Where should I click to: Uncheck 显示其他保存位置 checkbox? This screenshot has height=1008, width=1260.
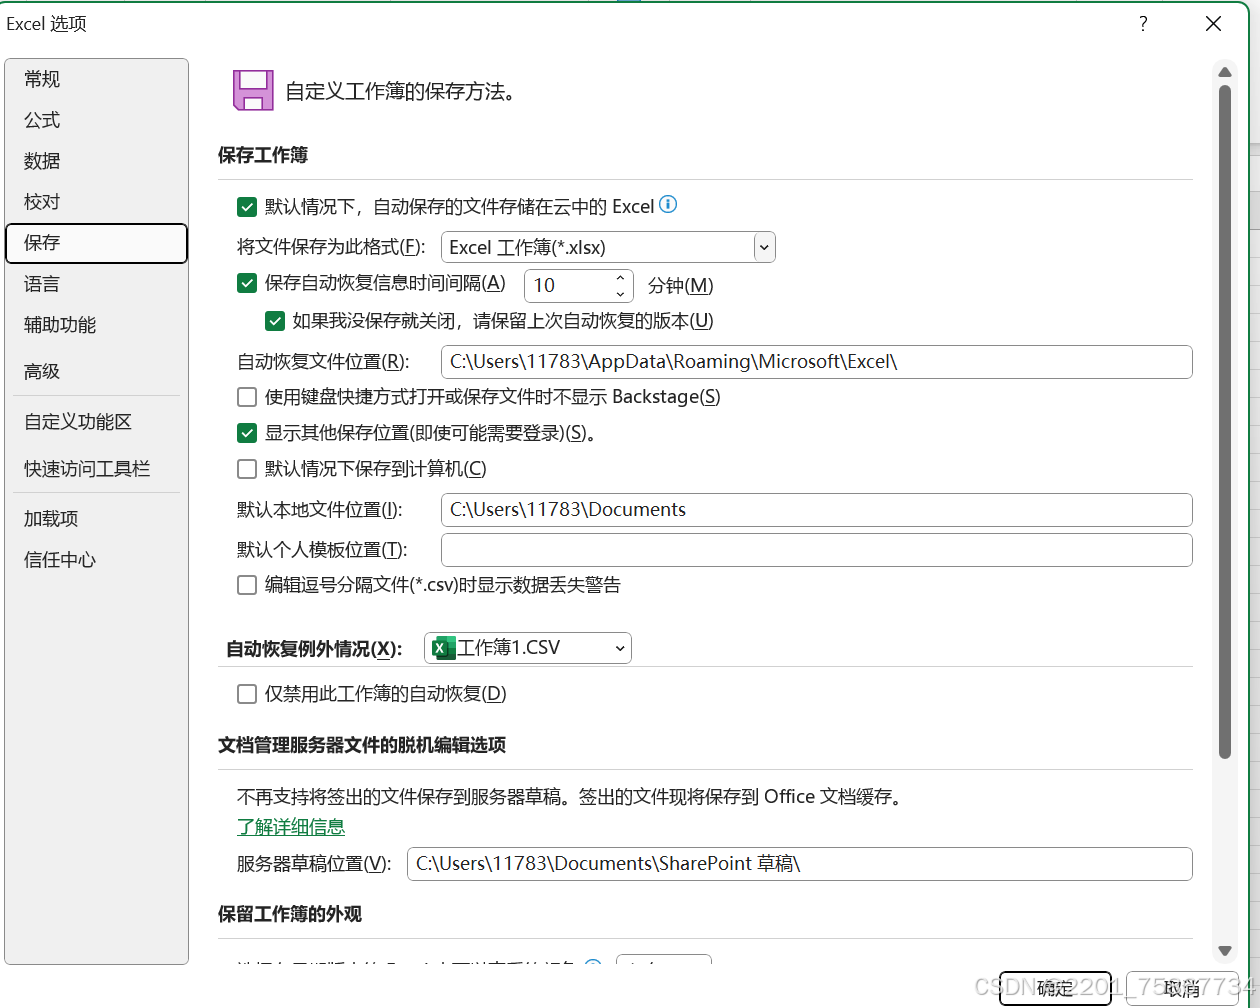pyautogui.click(x=247, y=433)
